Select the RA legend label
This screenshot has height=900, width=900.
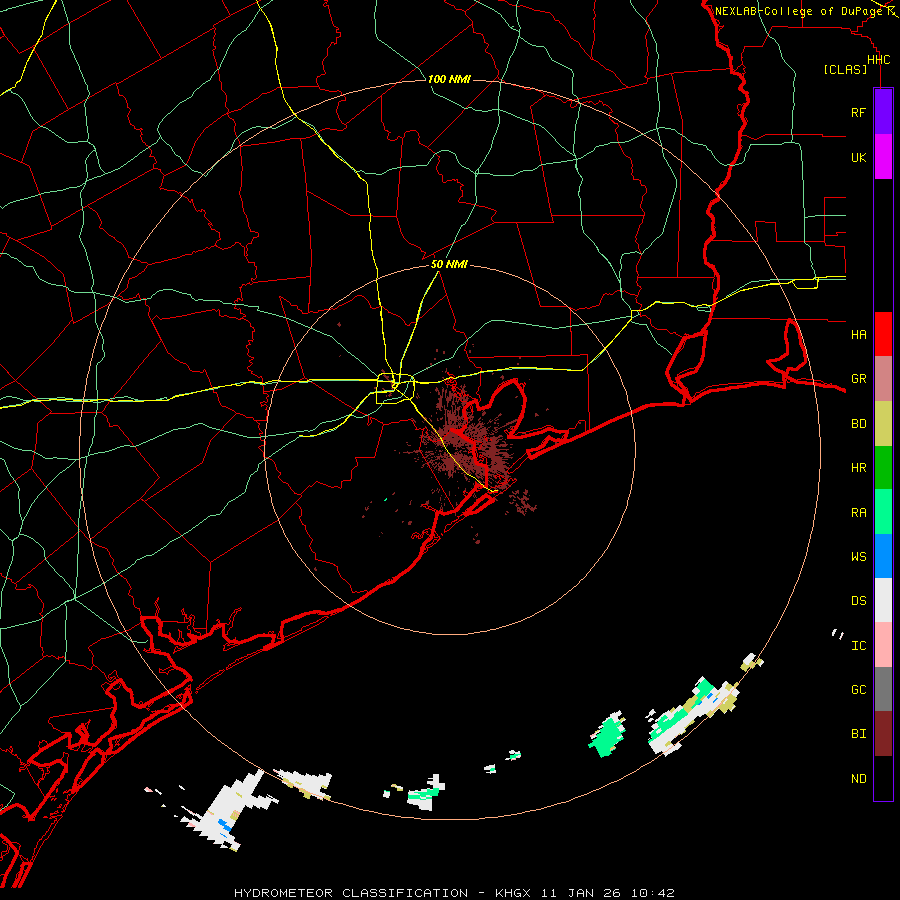(858, 513)
